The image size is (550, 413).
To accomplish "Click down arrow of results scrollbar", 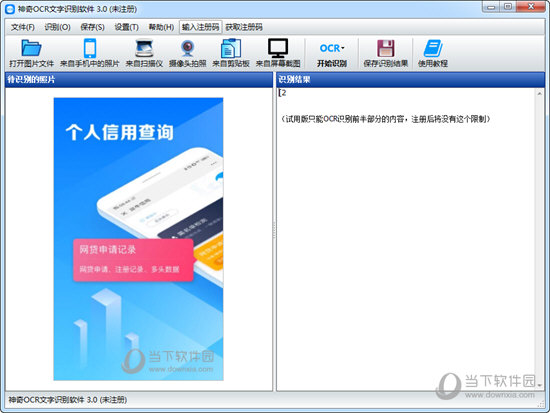I will tap(539, 386).
